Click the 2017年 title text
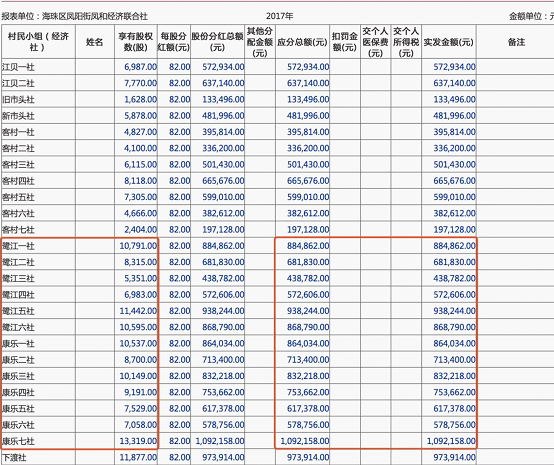 click(x=279, y=16)
